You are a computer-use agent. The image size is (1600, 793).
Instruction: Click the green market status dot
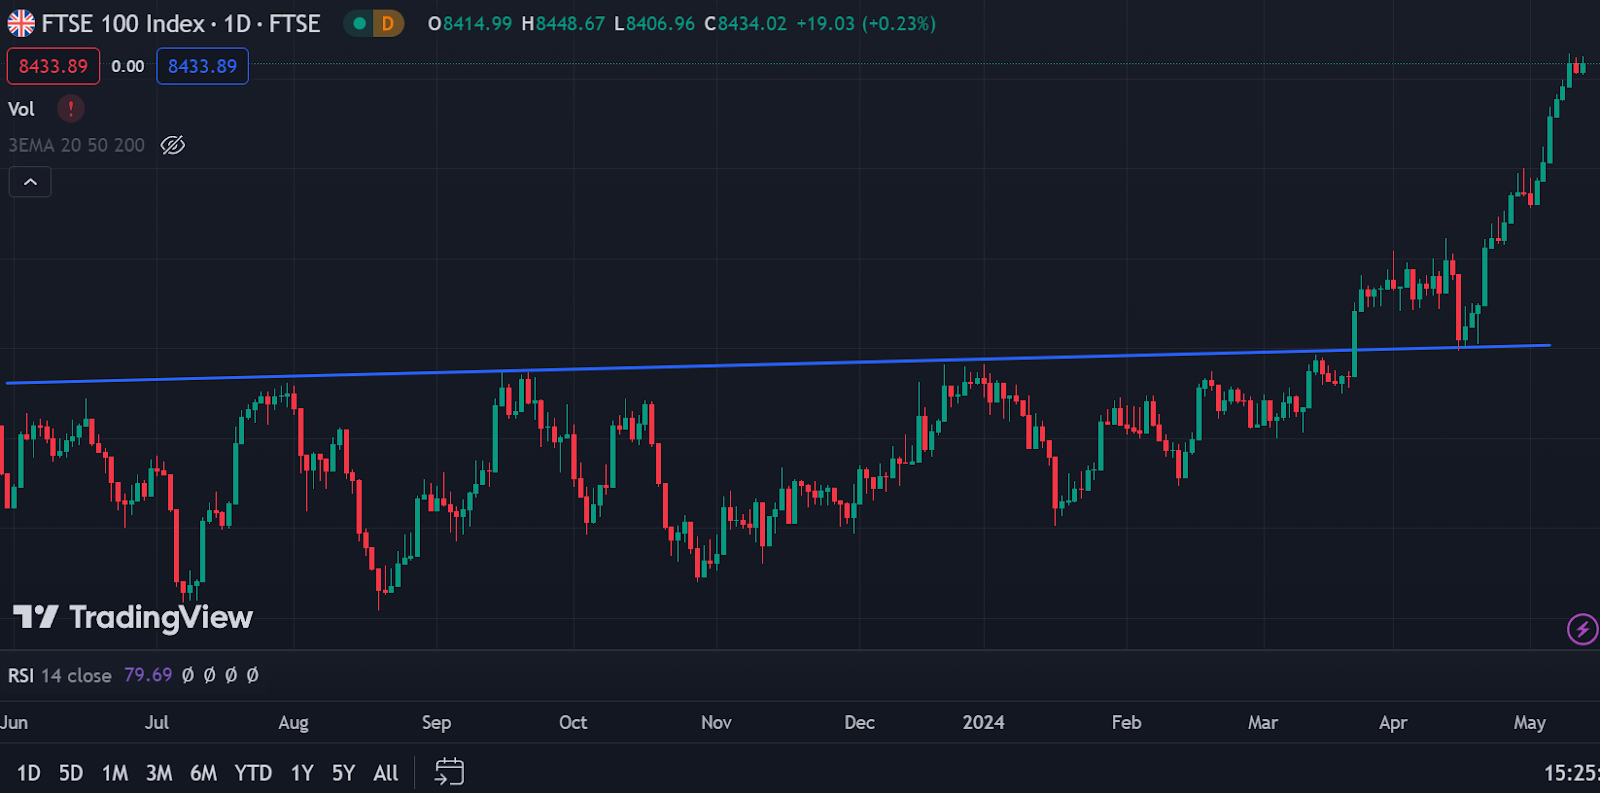359,23
